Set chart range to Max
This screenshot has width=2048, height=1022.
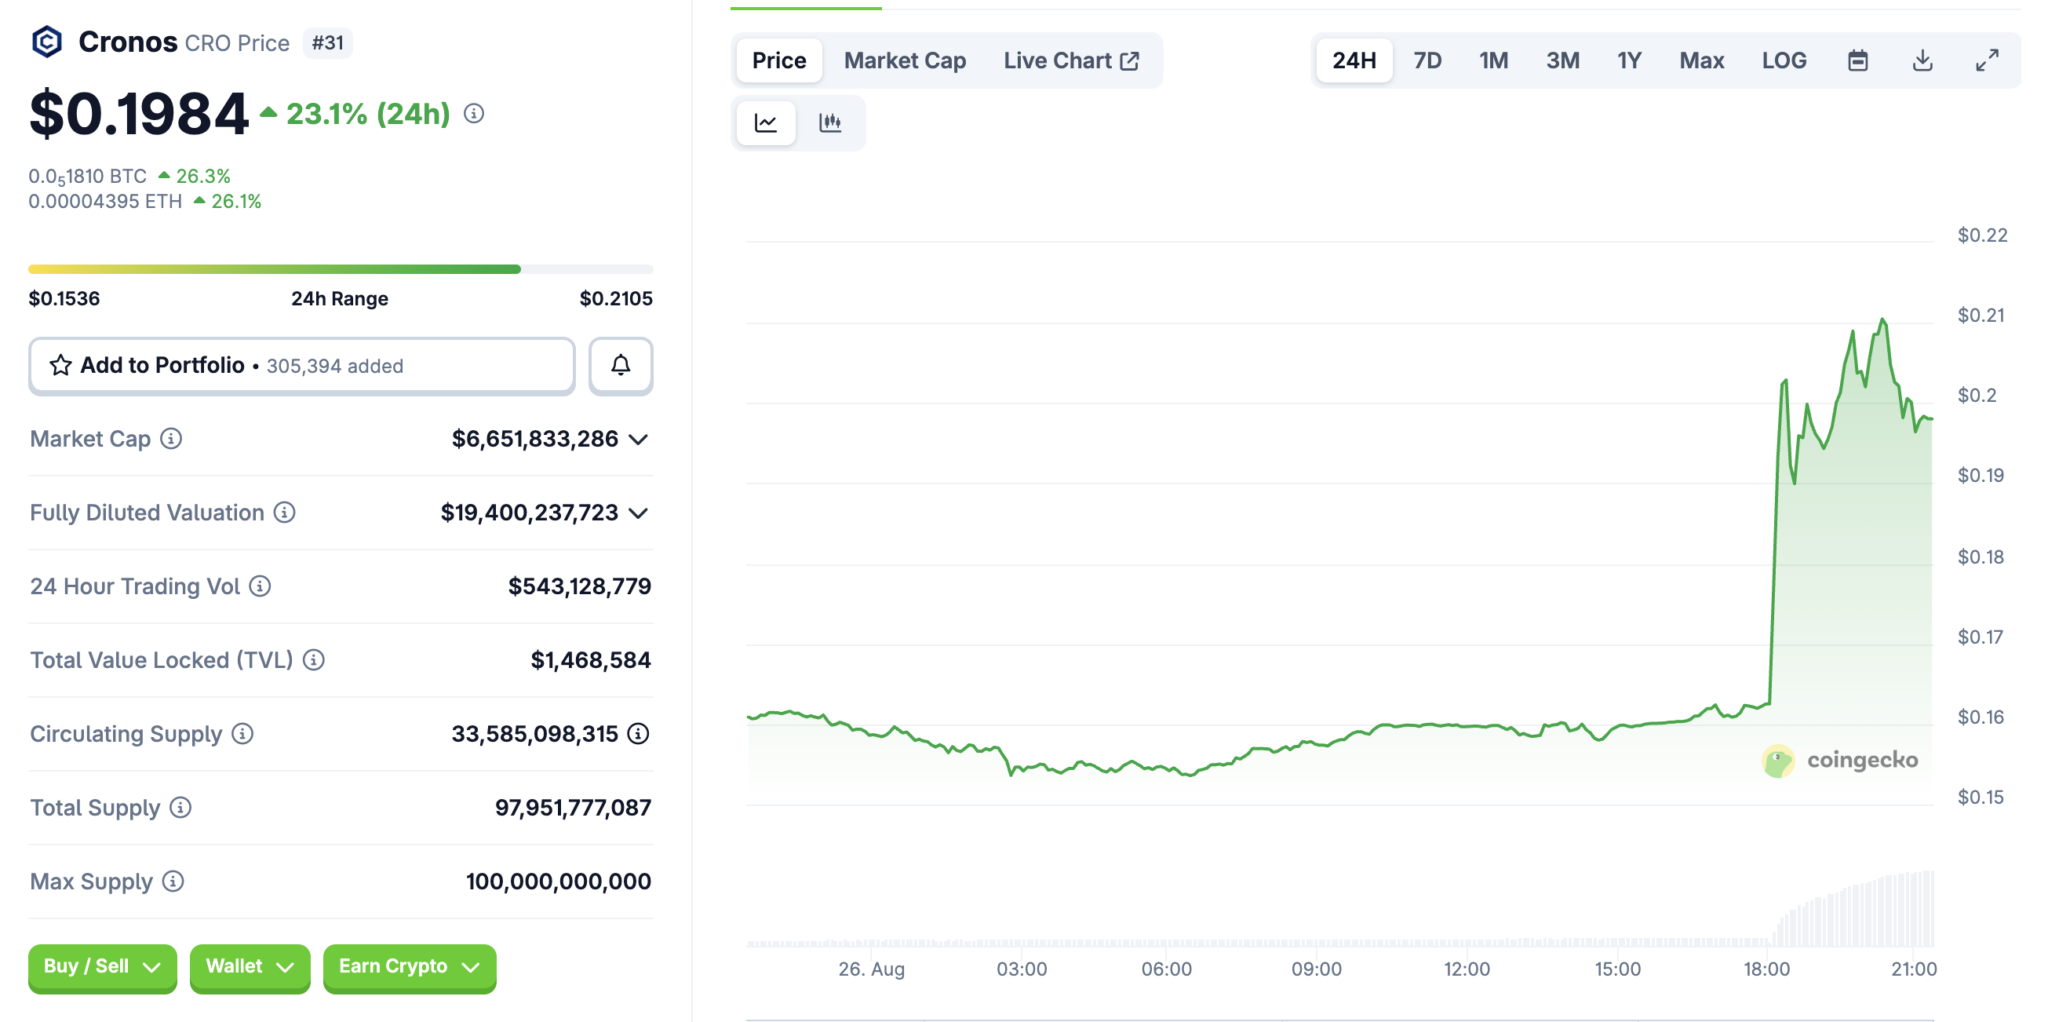coord(1702,61)
